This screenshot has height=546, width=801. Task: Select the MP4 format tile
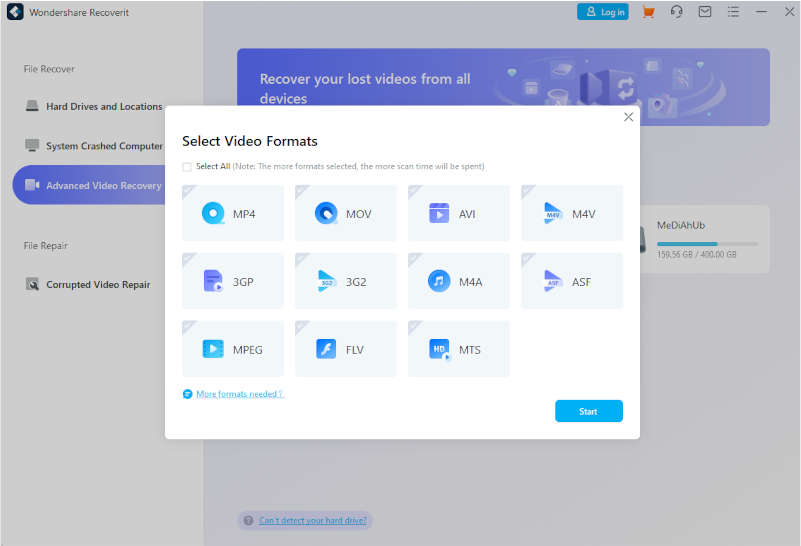(x=232, y=213)
